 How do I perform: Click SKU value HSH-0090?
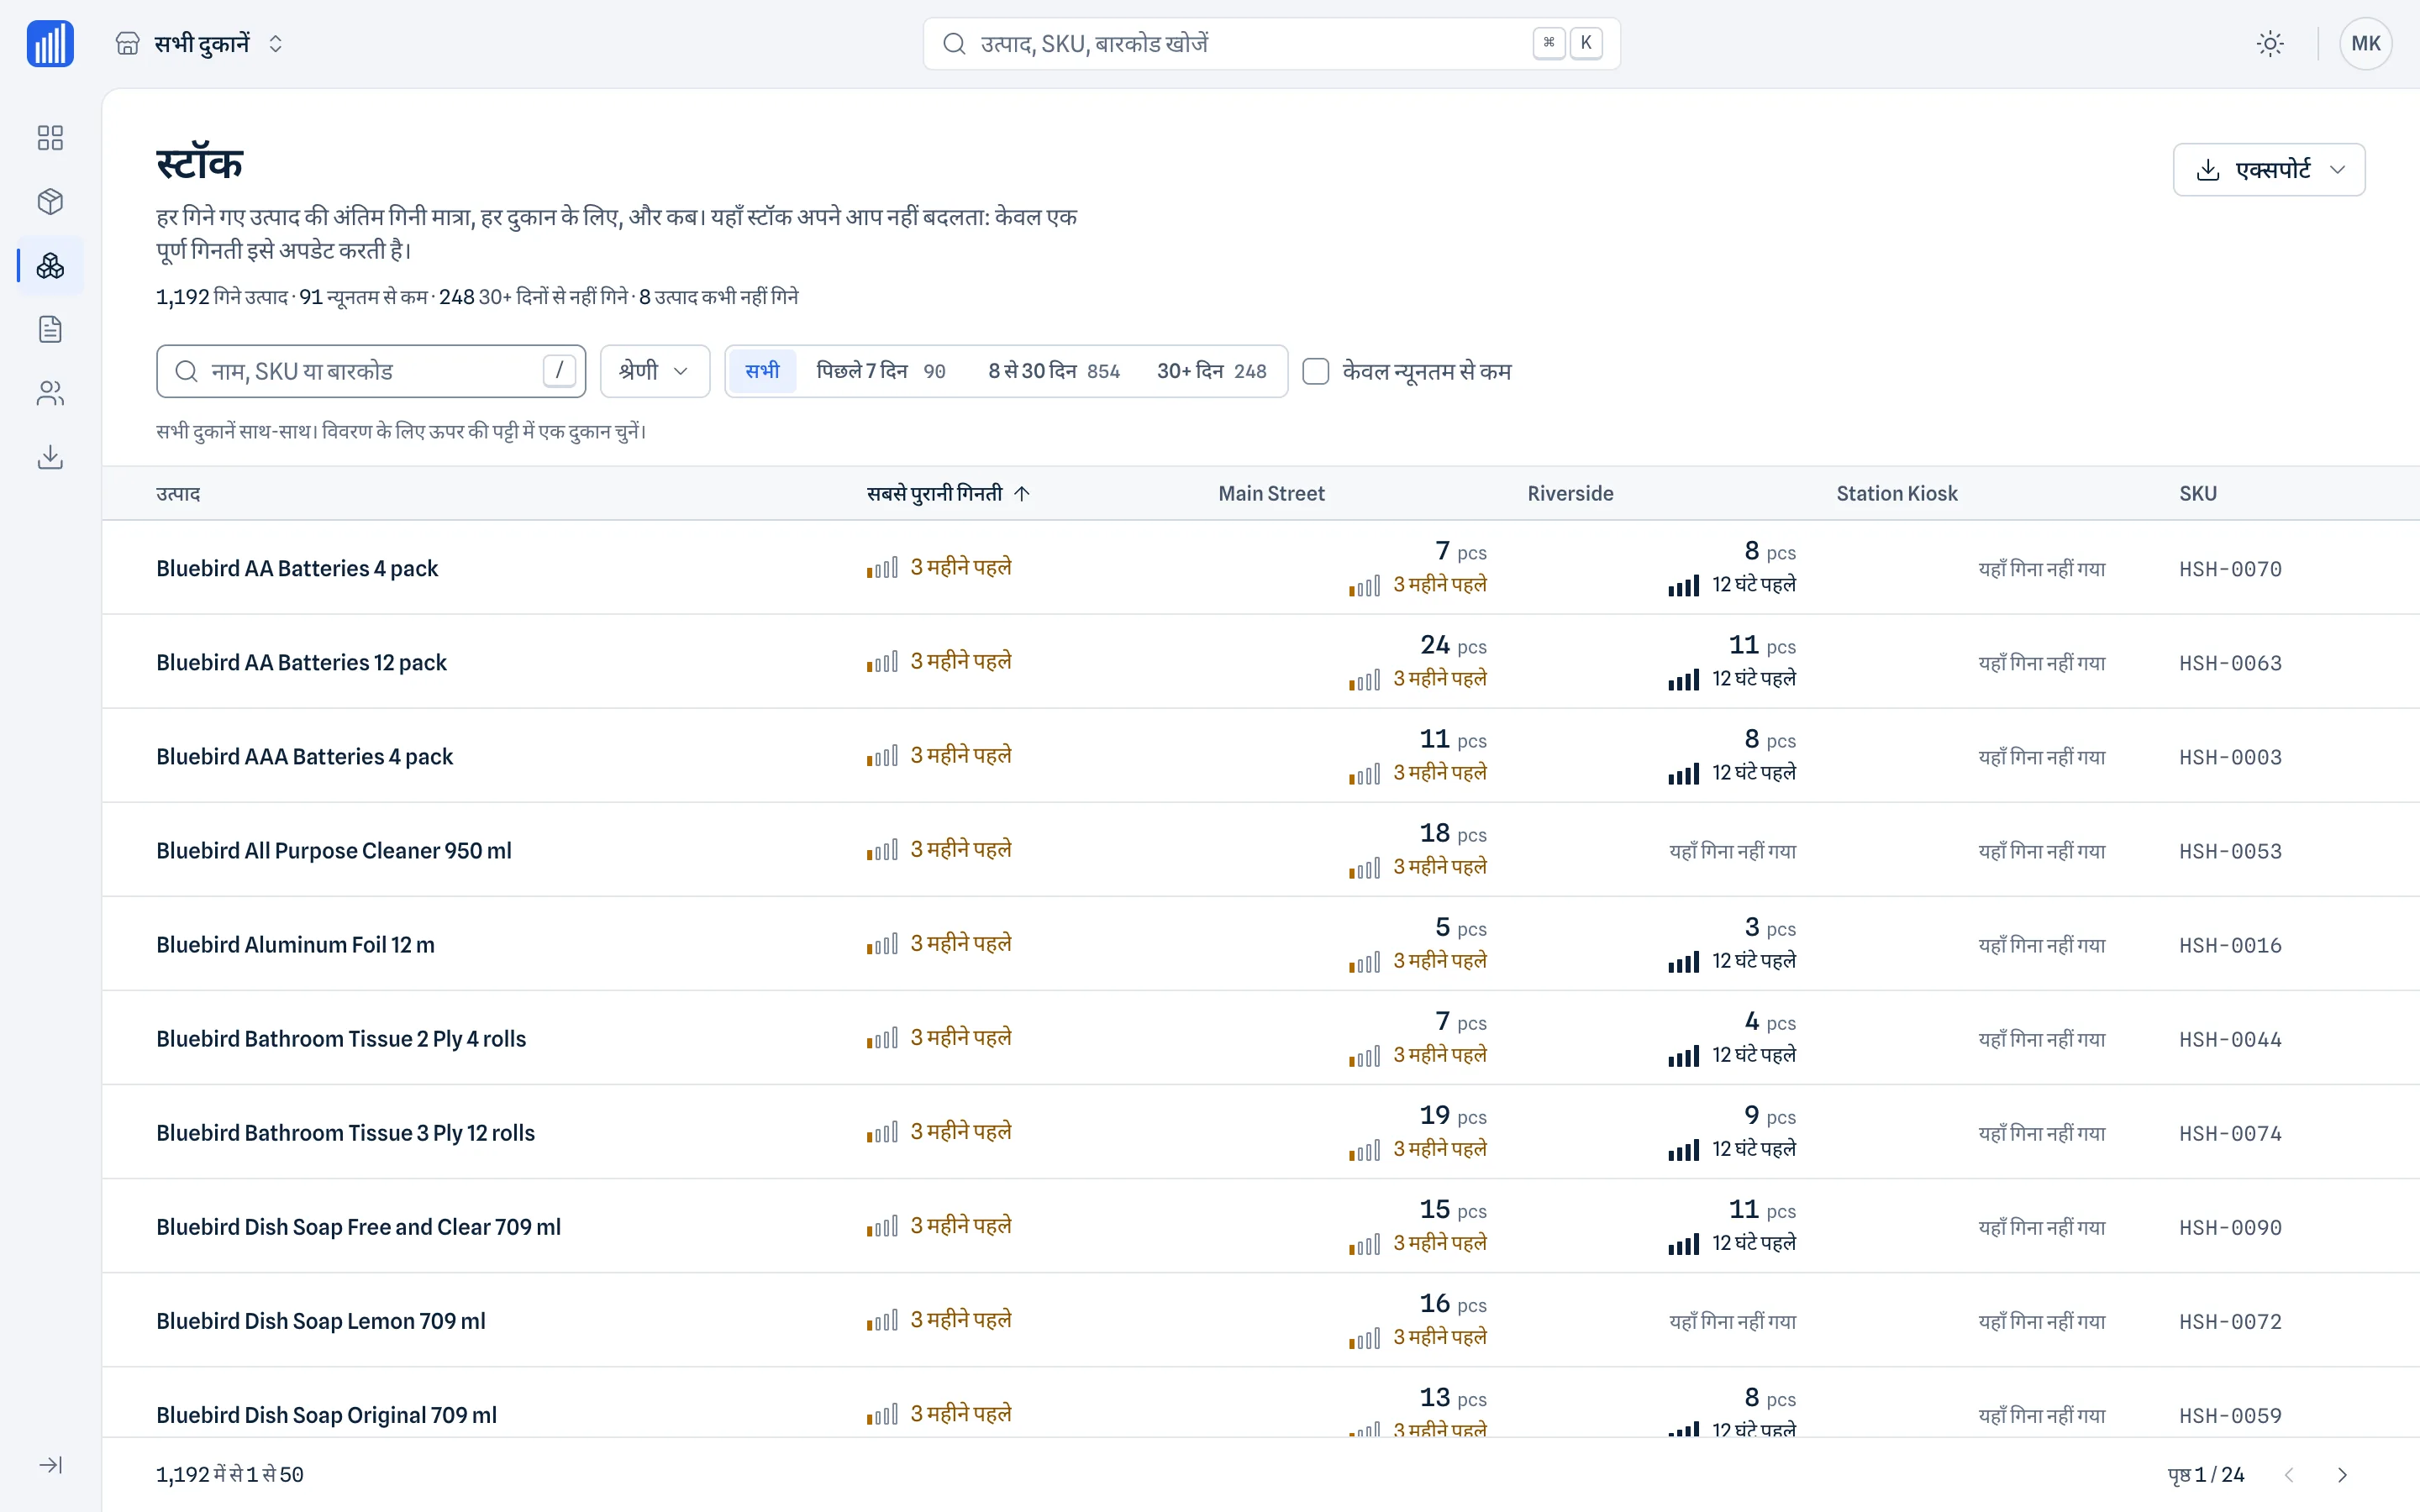[2230, 1227]
